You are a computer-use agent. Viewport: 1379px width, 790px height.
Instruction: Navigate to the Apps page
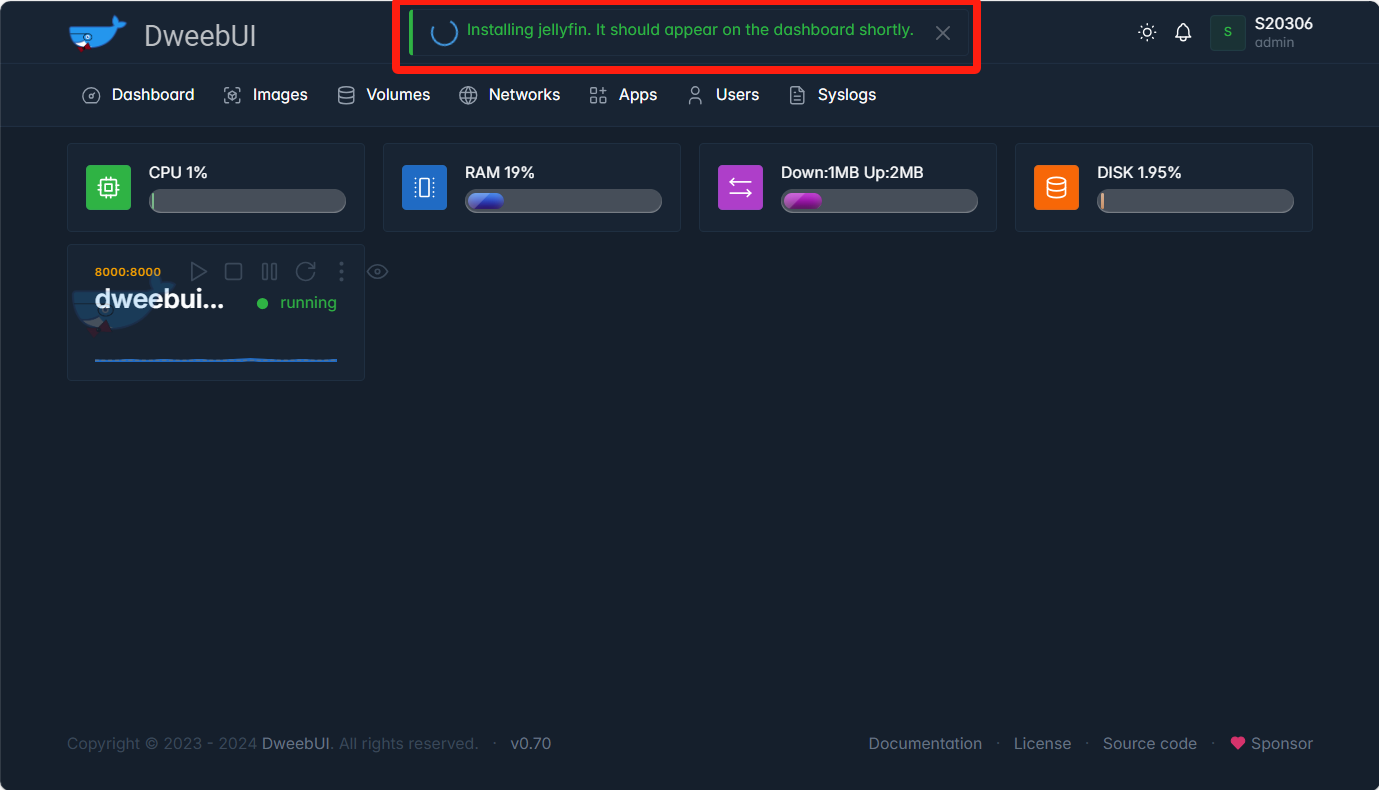624,95
